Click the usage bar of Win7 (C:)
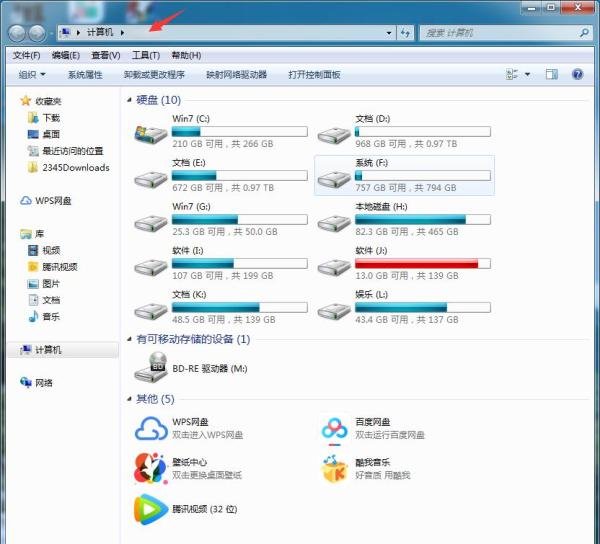Viewport: 600px width, 544px height. tap(240, 132)
